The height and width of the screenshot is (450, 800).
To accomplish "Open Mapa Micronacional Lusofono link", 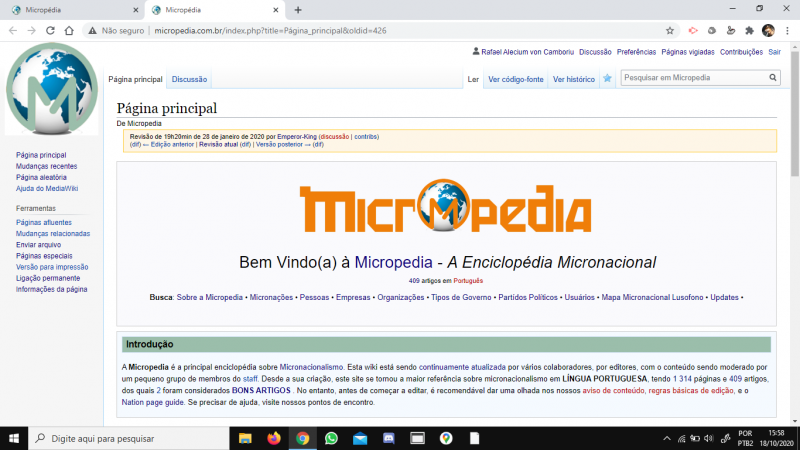I will pyautogui.click(x=652, y=297).
